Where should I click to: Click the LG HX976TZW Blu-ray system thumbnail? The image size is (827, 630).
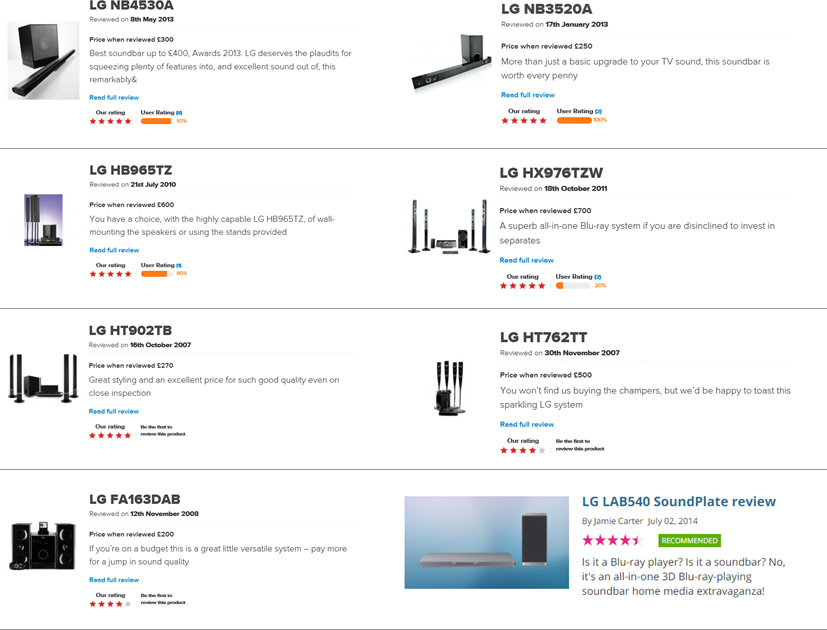[449, 227]
